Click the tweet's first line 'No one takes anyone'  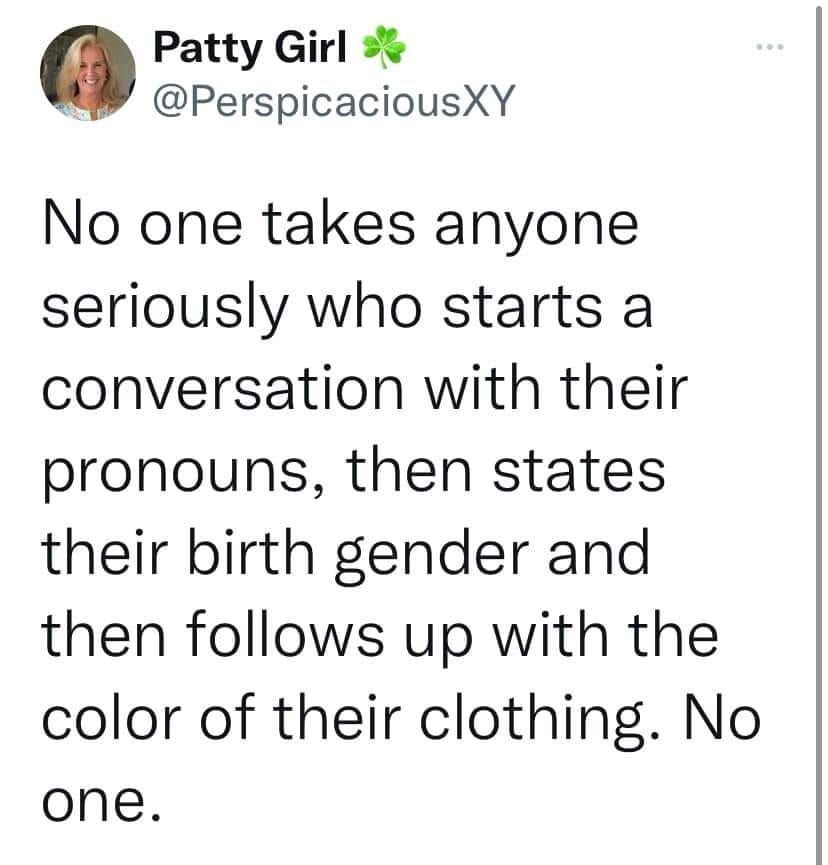[x=340, y=227]
